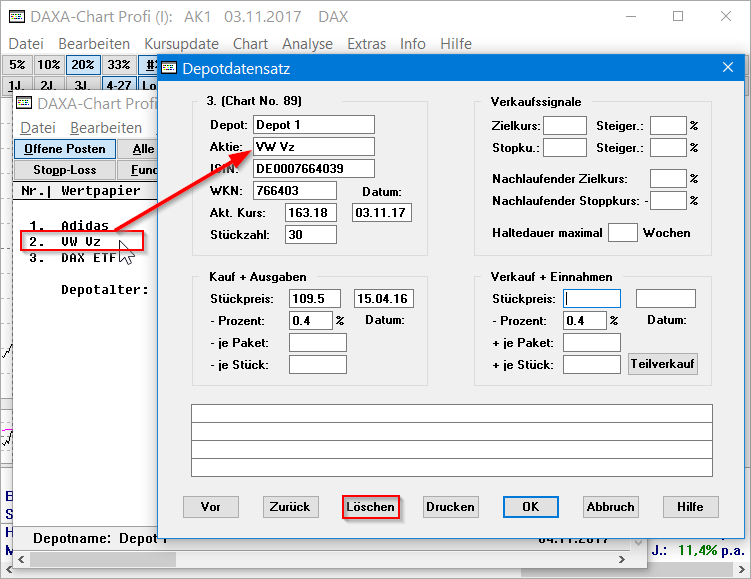751x579 pixels.
Task: Delete the record with Löschen
Action: tap(370, 507)
